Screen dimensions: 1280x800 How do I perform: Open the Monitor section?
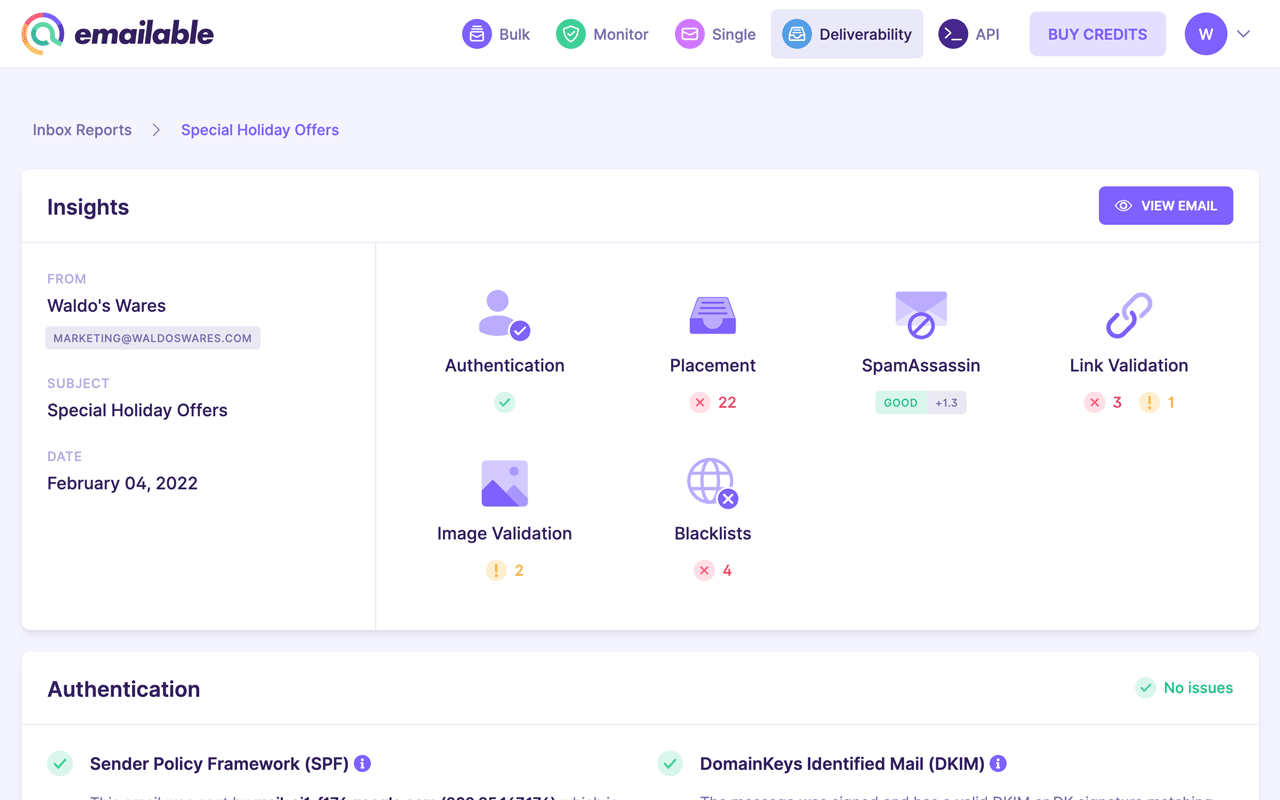(x=602, y=33)
